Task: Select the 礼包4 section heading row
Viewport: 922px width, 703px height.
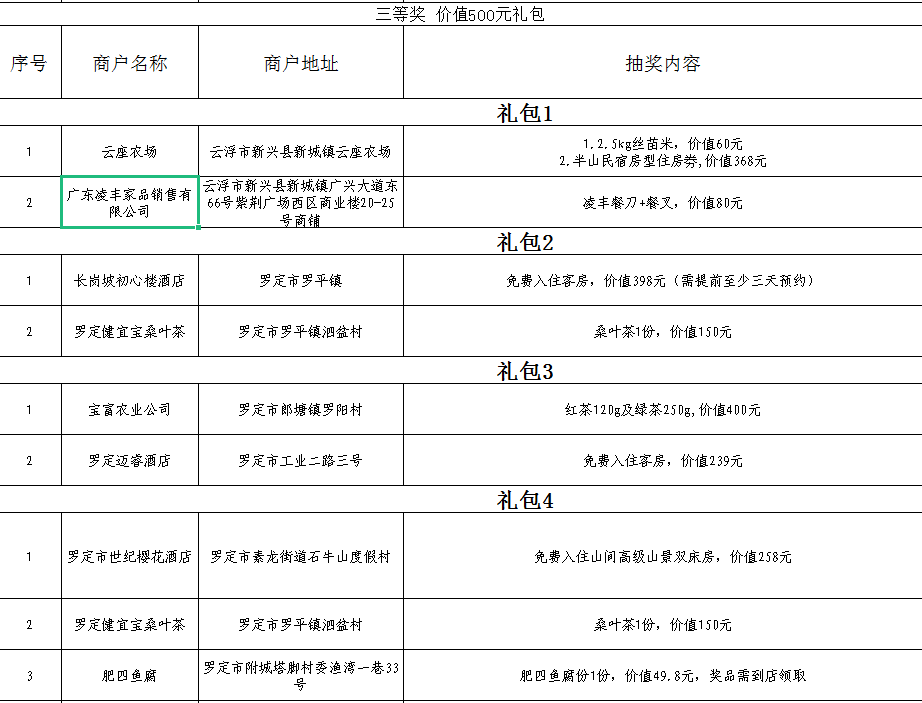Action: pos(524,501)
